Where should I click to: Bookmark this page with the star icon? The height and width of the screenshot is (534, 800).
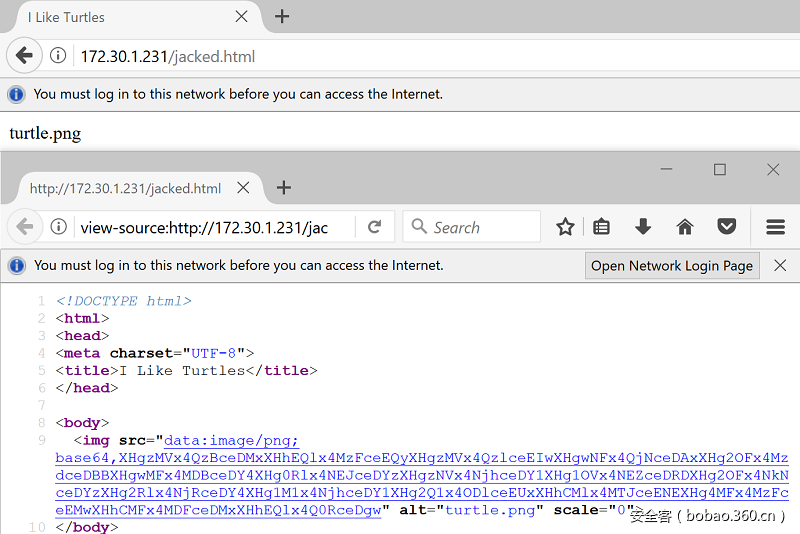click(565, 227)
